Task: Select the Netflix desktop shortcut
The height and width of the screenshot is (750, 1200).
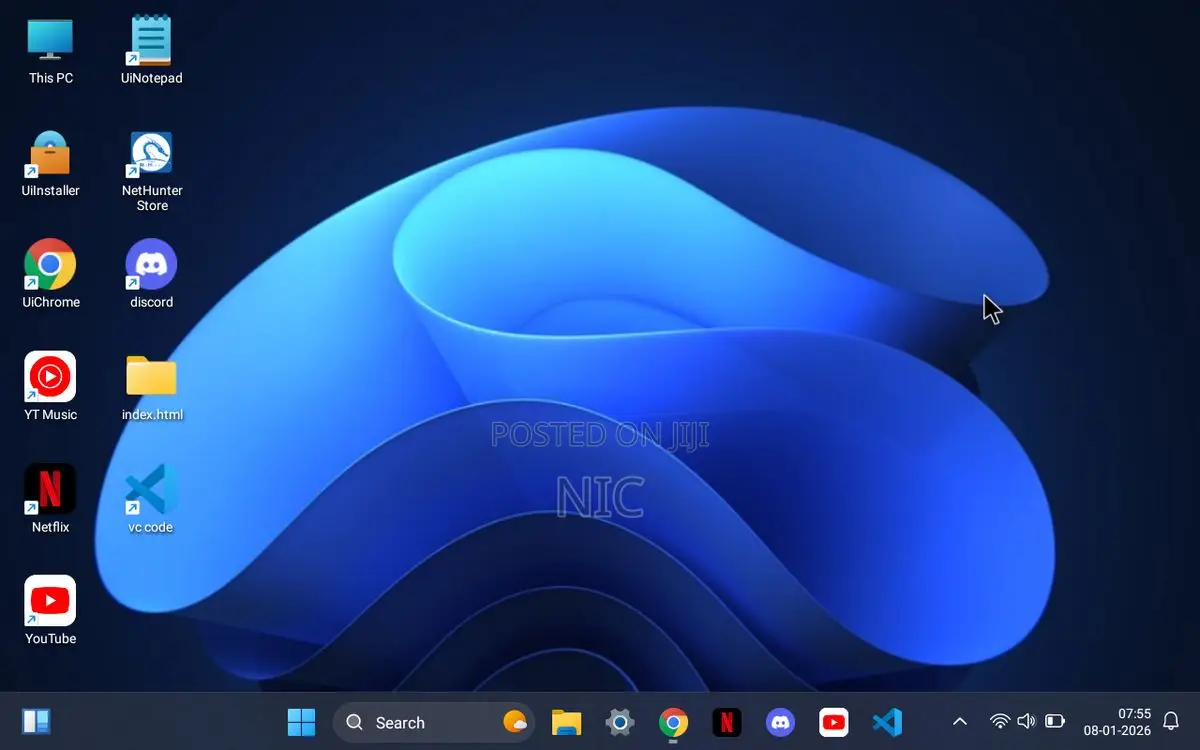Action: point(50,498)
